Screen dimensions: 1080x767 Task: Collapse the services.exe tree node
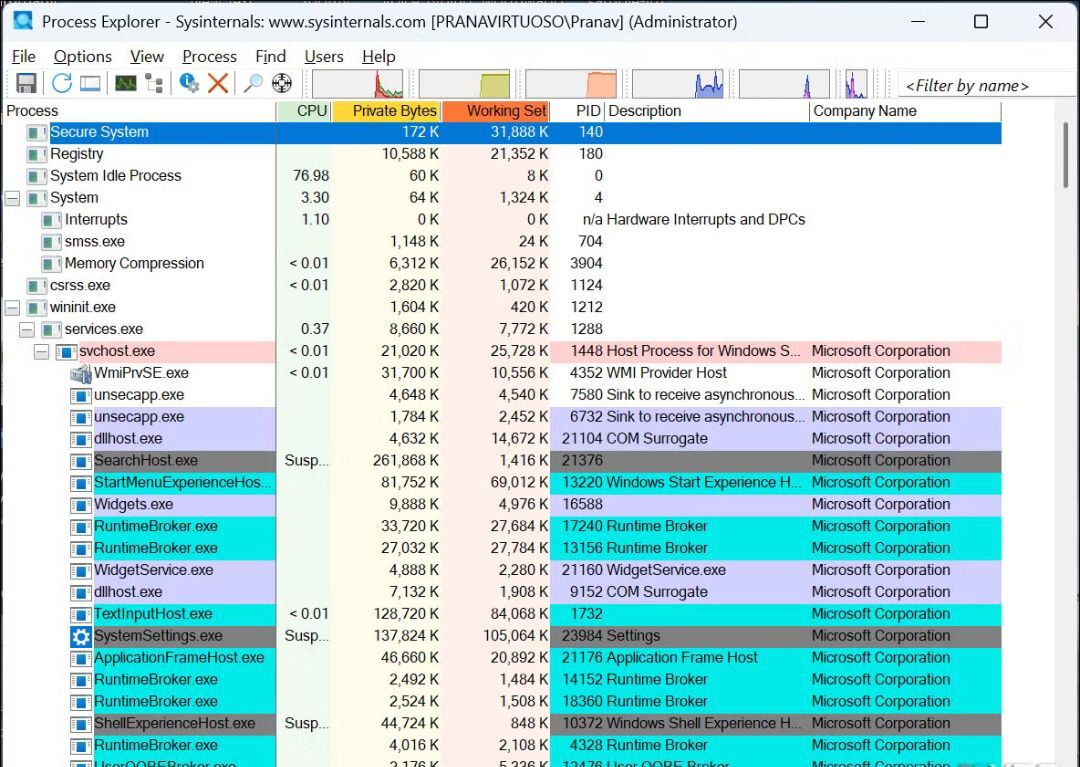point(27,330)
